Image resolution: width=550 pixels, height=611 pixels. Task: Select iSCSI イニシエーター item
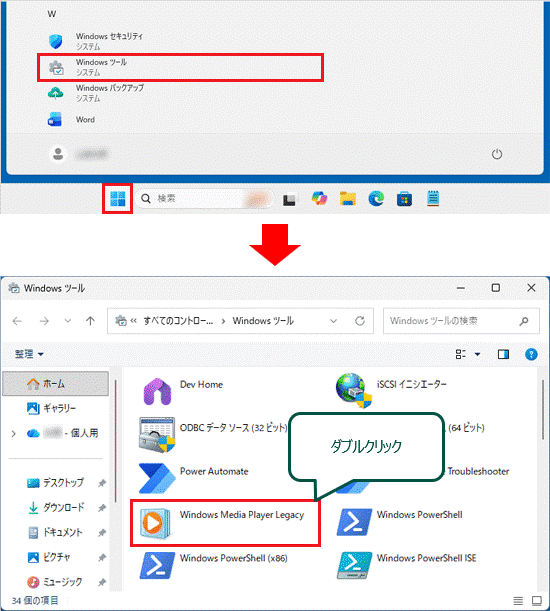click(391, 391)
